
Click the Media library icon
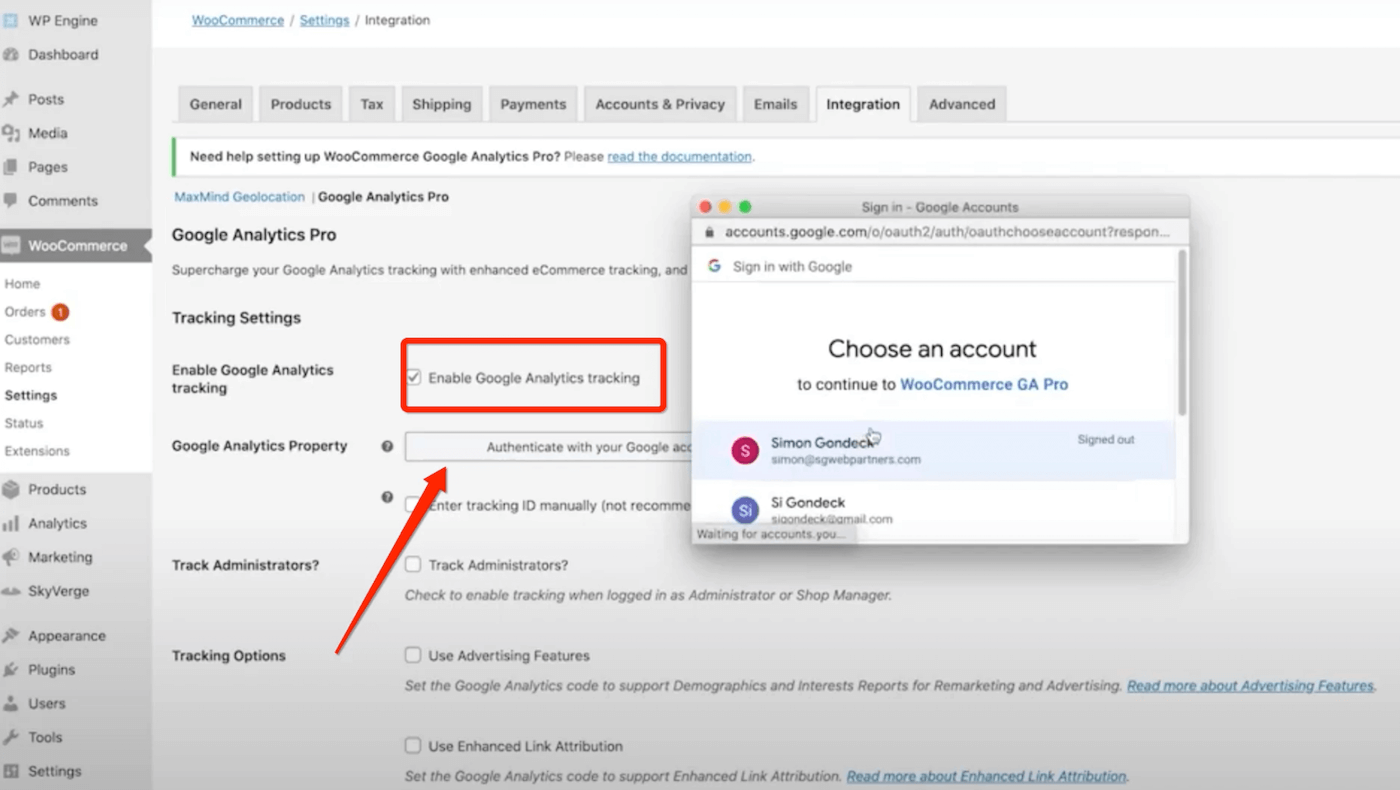tap(11, 133)
